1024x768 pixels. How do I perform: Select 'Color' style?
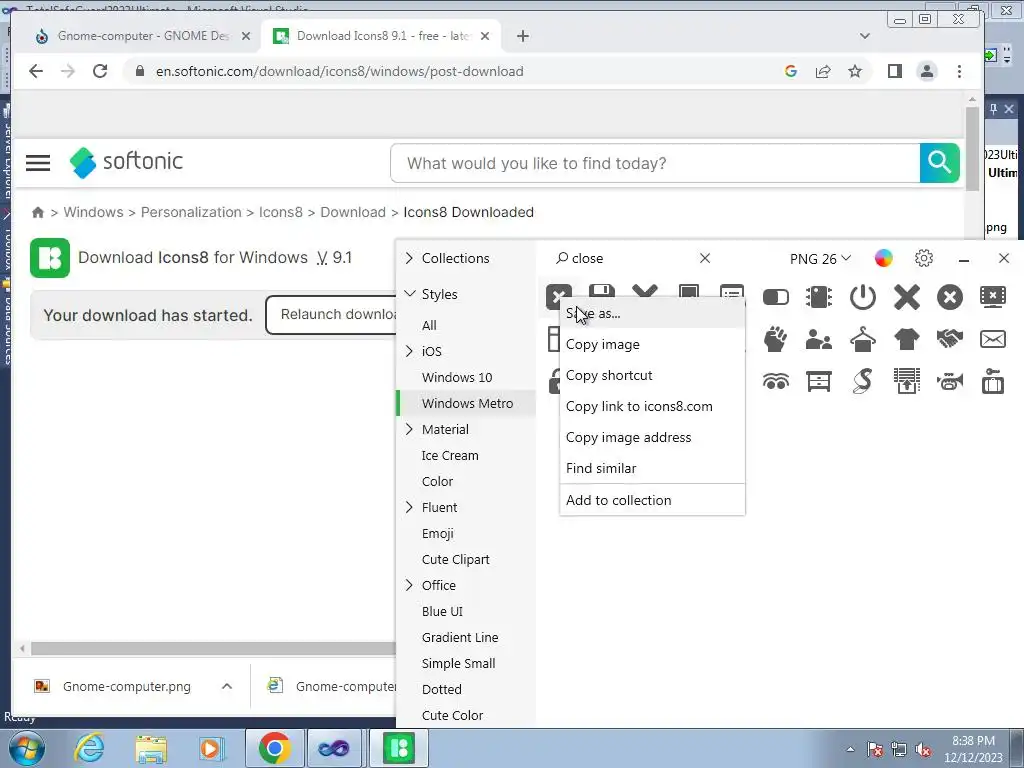438,481
